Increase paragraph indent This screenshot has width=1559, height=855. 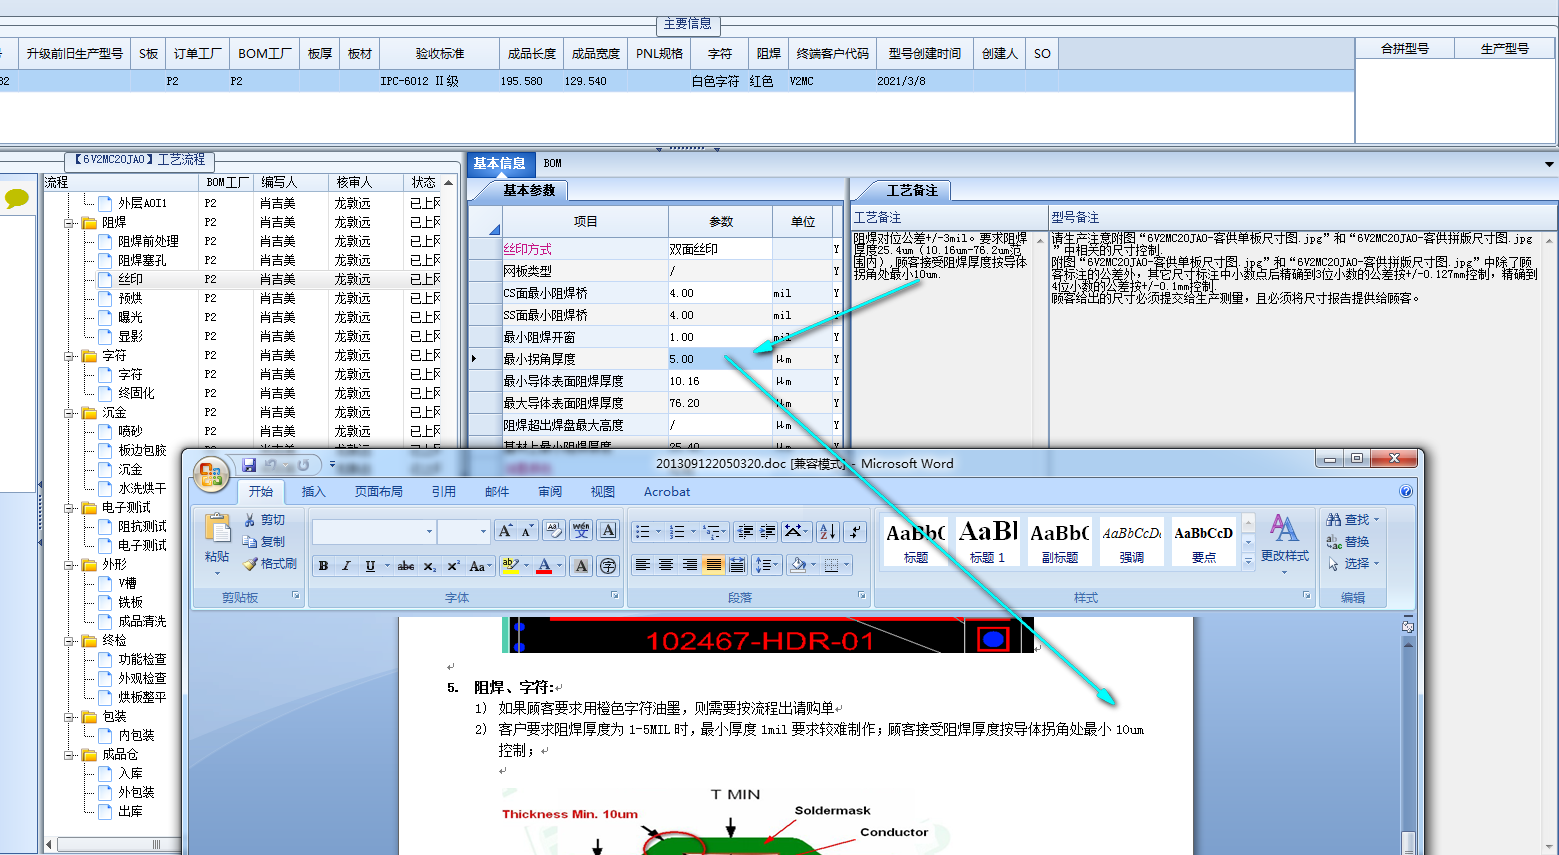pyautogui.click(x=768, y=531)
